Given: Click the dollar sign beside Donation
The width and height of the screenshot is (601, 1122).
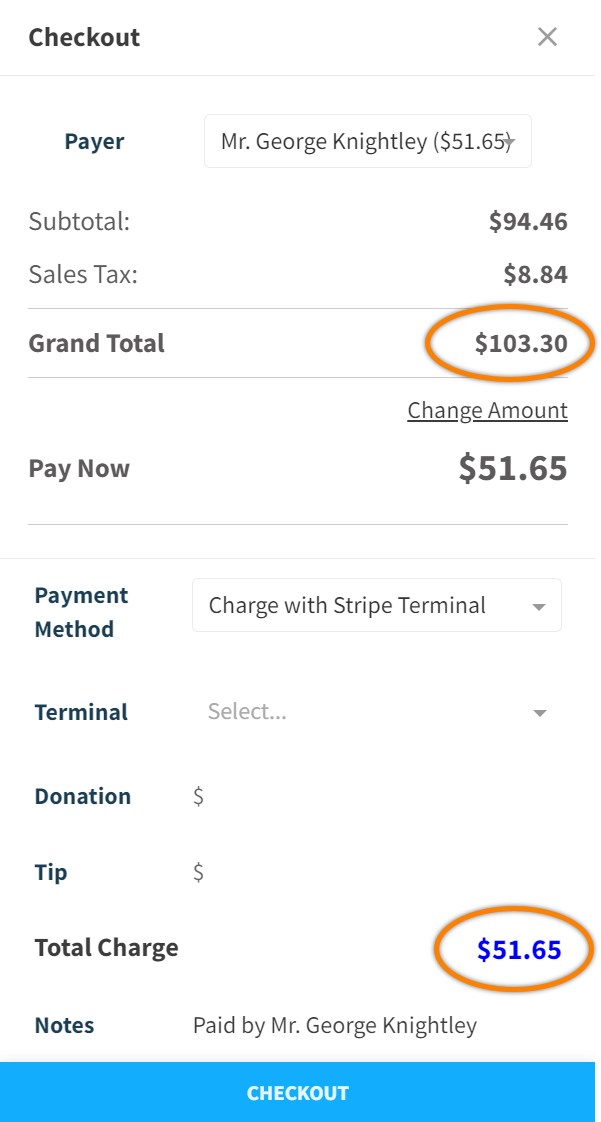Looking at the screenshot, I should (199, 796).
